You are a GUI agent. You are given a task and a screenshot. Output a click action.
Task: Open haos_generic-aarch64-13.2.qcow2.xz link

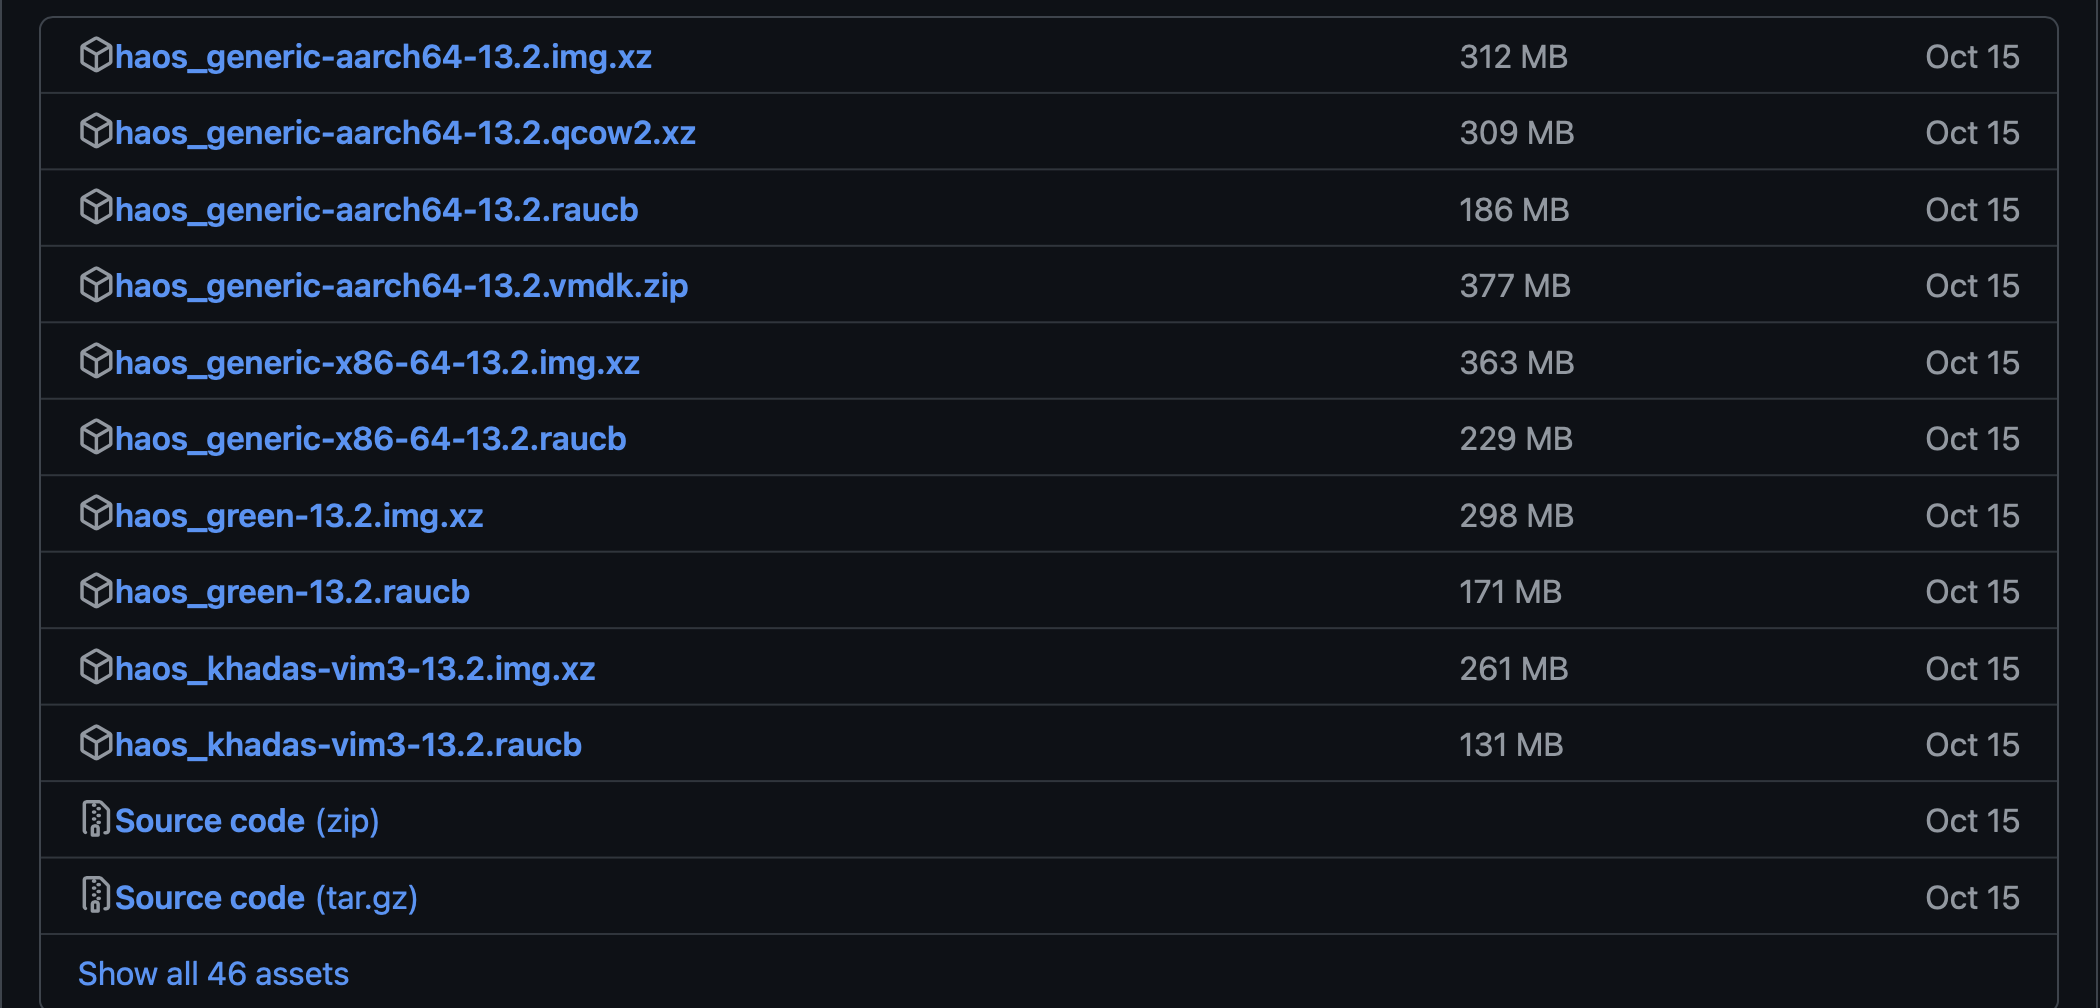(405, 133)
